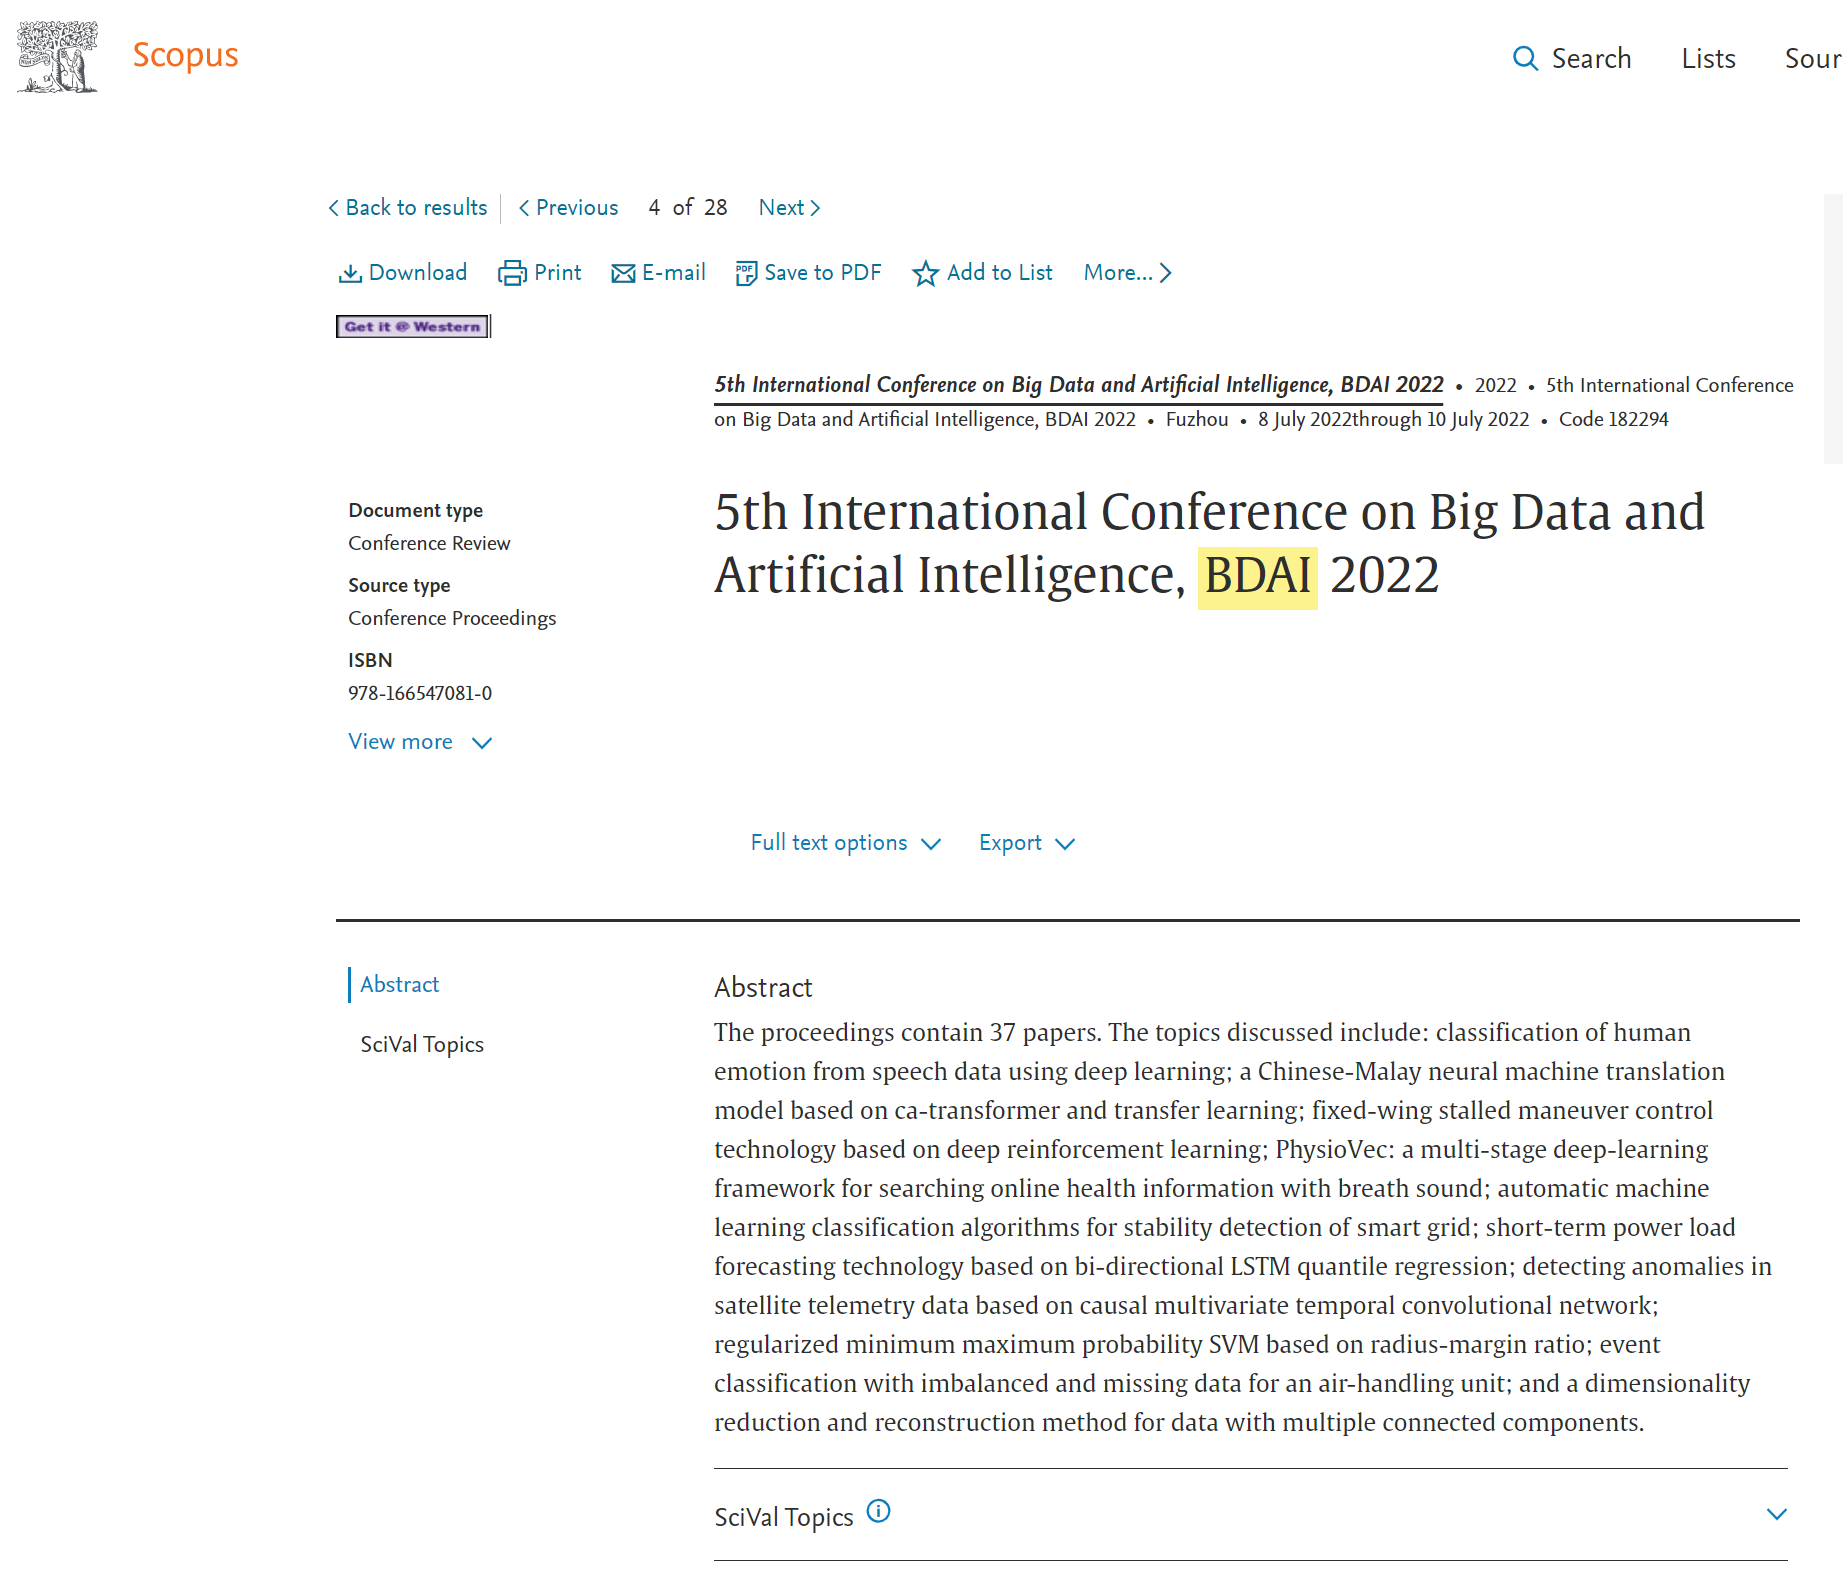
Task: Open the Search menu item
Action: pyautogui.click(x=1591, y=59)
